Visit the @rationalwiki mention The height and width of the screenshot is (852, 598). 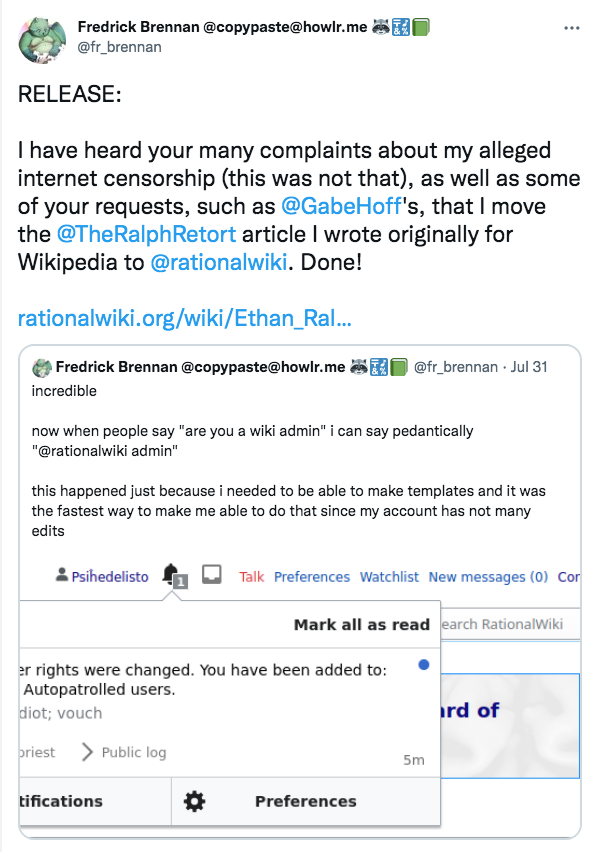point(218,263)
